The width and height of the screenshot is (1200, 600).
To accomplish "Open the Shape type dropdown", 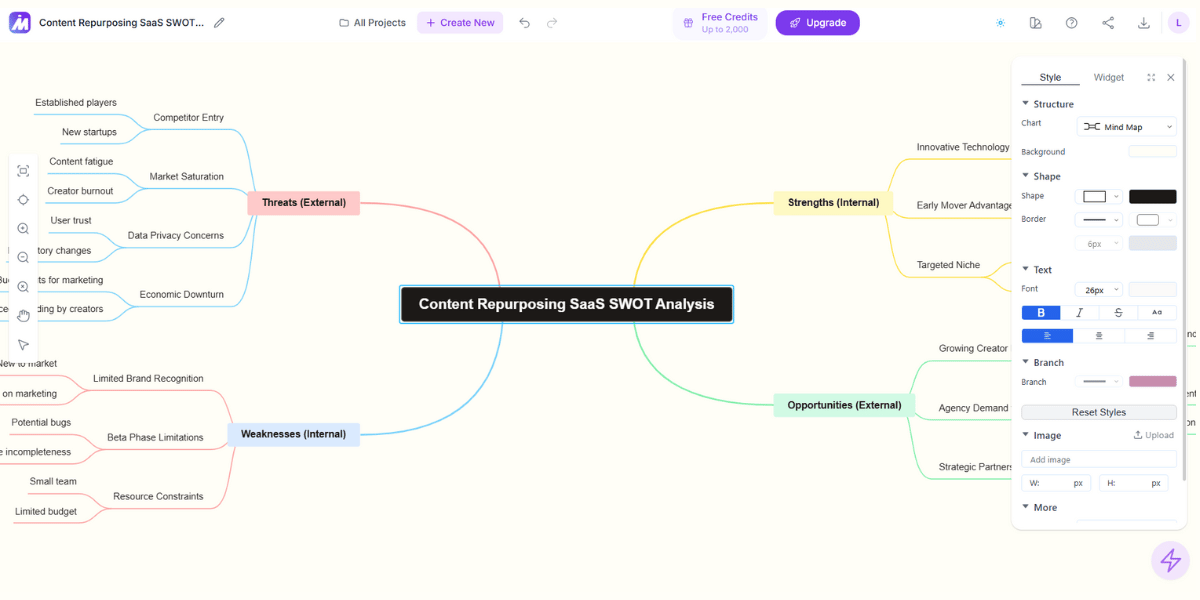I will coord(1100,196).
